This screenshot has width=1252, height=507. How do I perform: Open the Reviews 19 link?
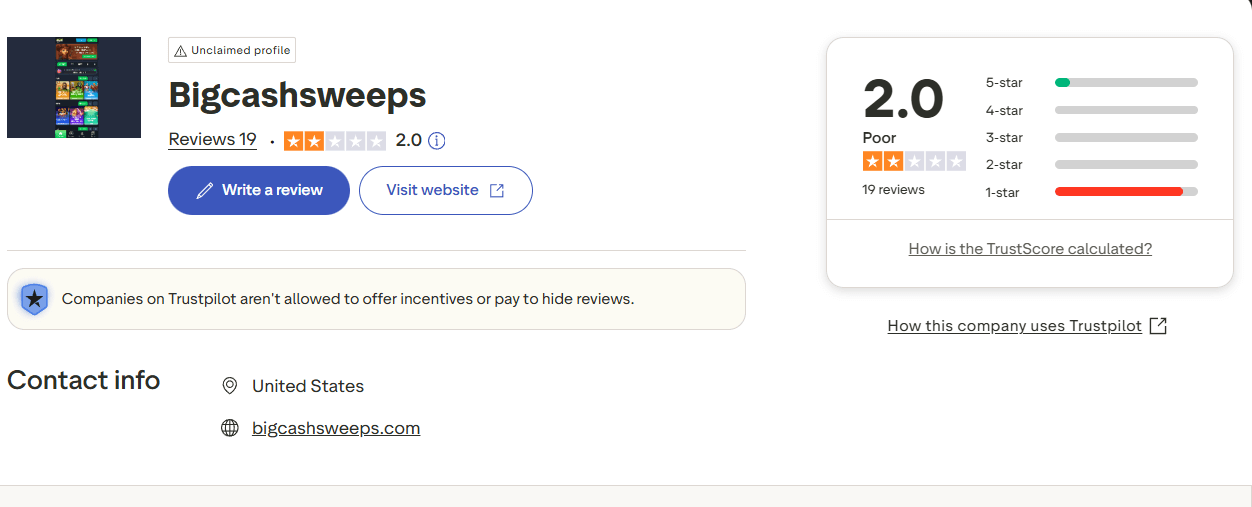point(212,140)
